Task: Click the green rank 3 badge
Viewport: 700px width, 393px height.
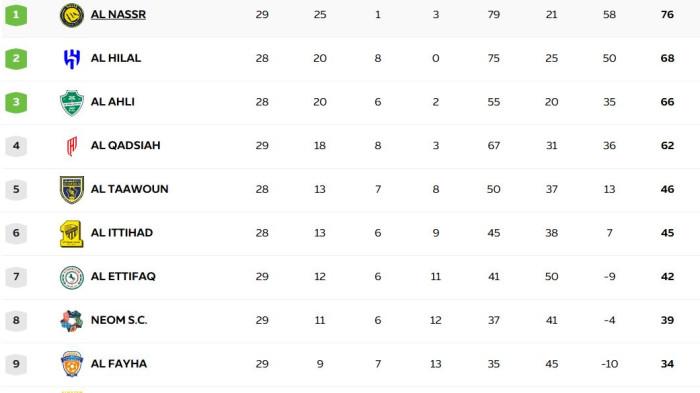Action: coord(16,102)
